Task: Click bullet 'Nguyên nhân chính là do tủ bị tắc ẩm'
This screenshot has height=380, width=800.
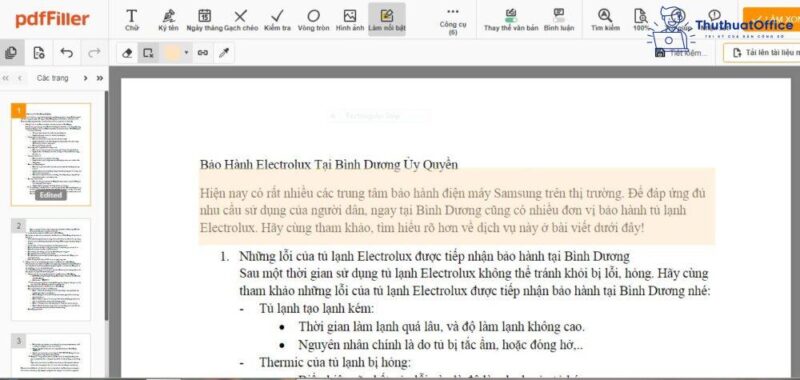Action: [x=440, y=345]
